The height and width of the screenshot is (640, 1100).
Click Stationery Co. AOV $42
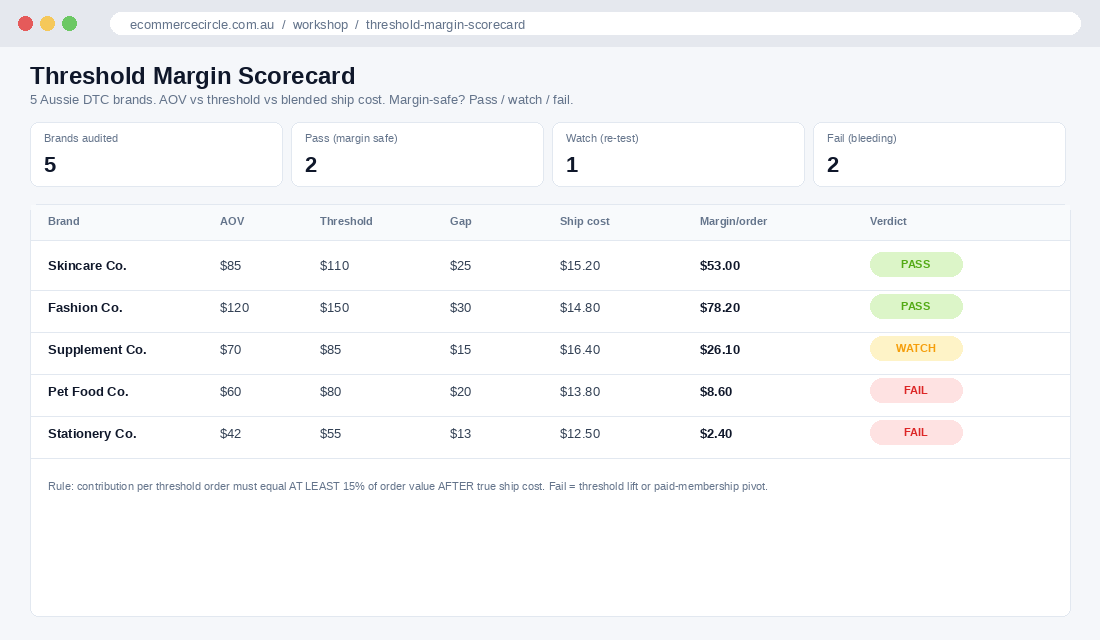(230, 434)
